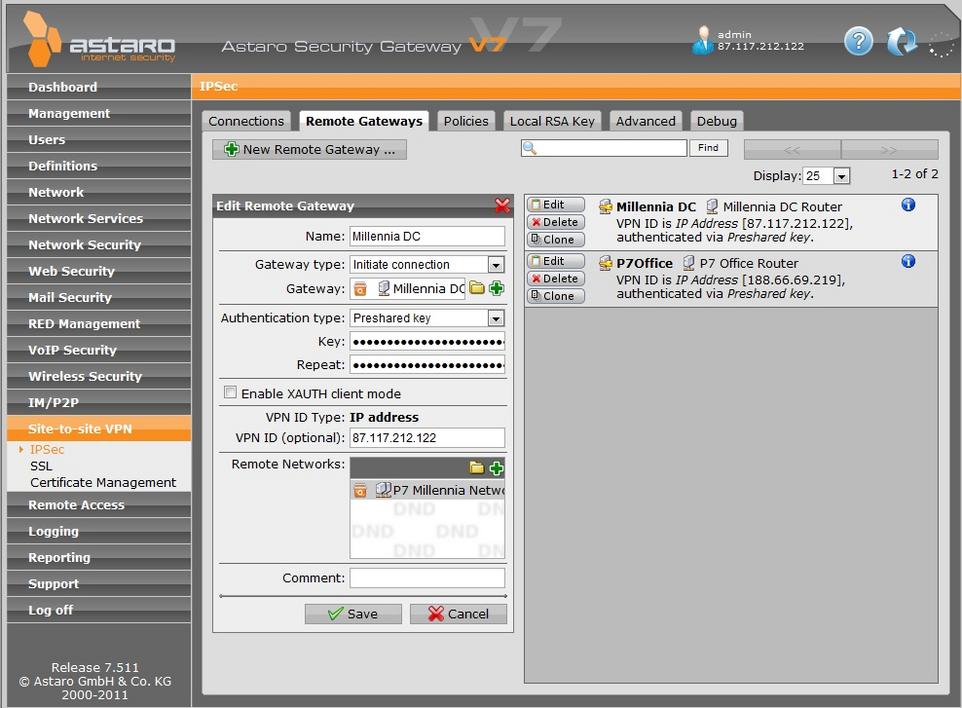Remove P7 Millennia Network trash icon
This screenshot has height=708, width=962.
click(x=360, y=490)
